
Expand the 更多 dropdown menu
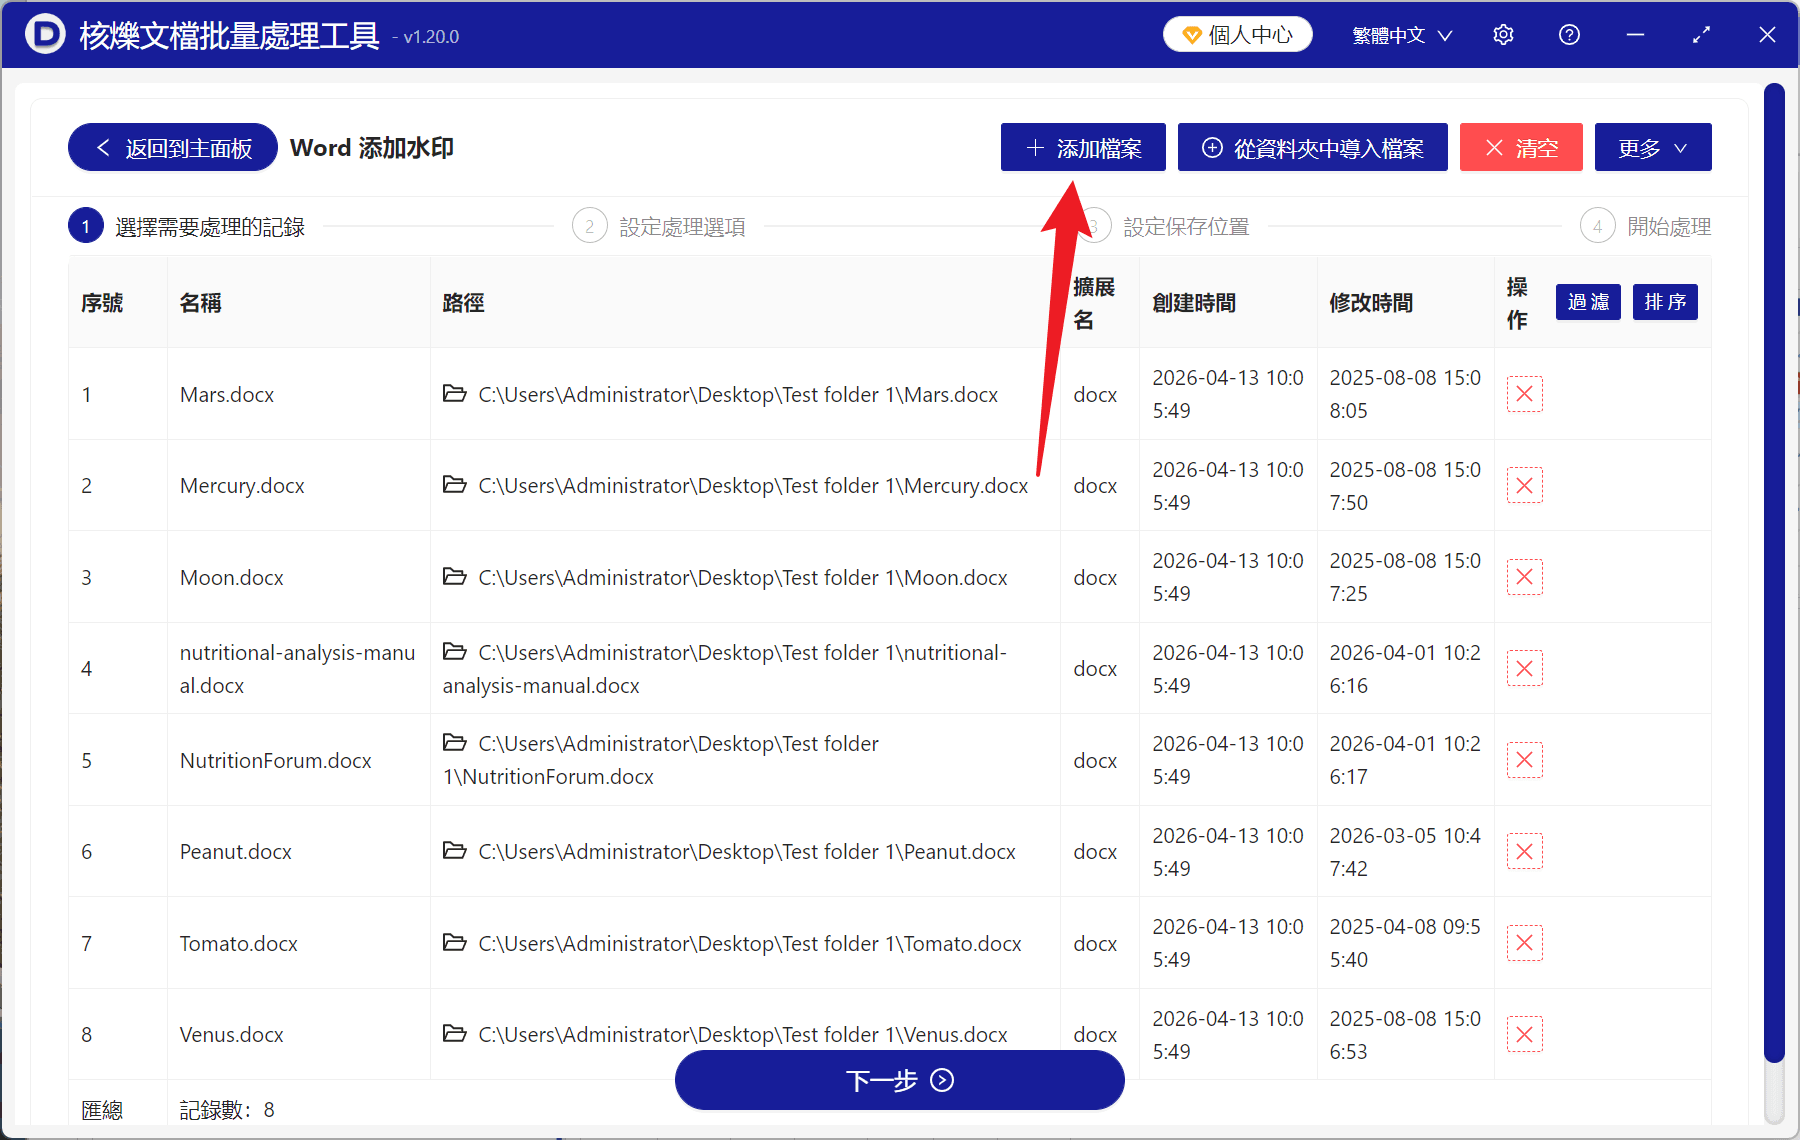(1652, 147)
